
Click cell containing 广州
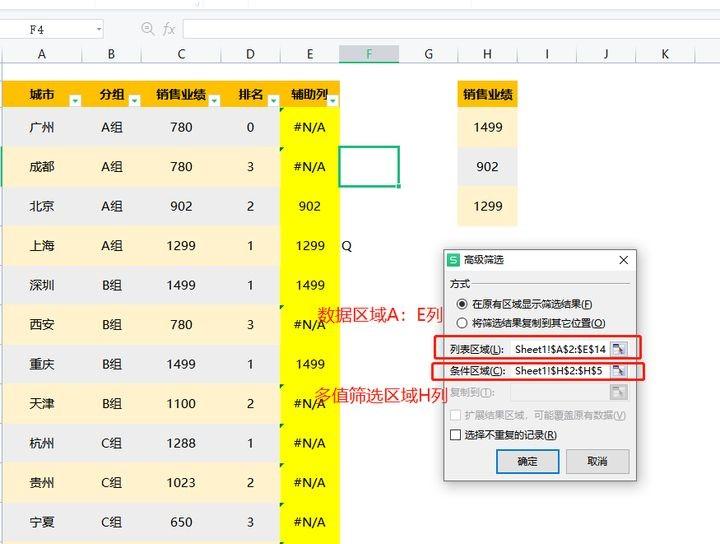[42, 127]
